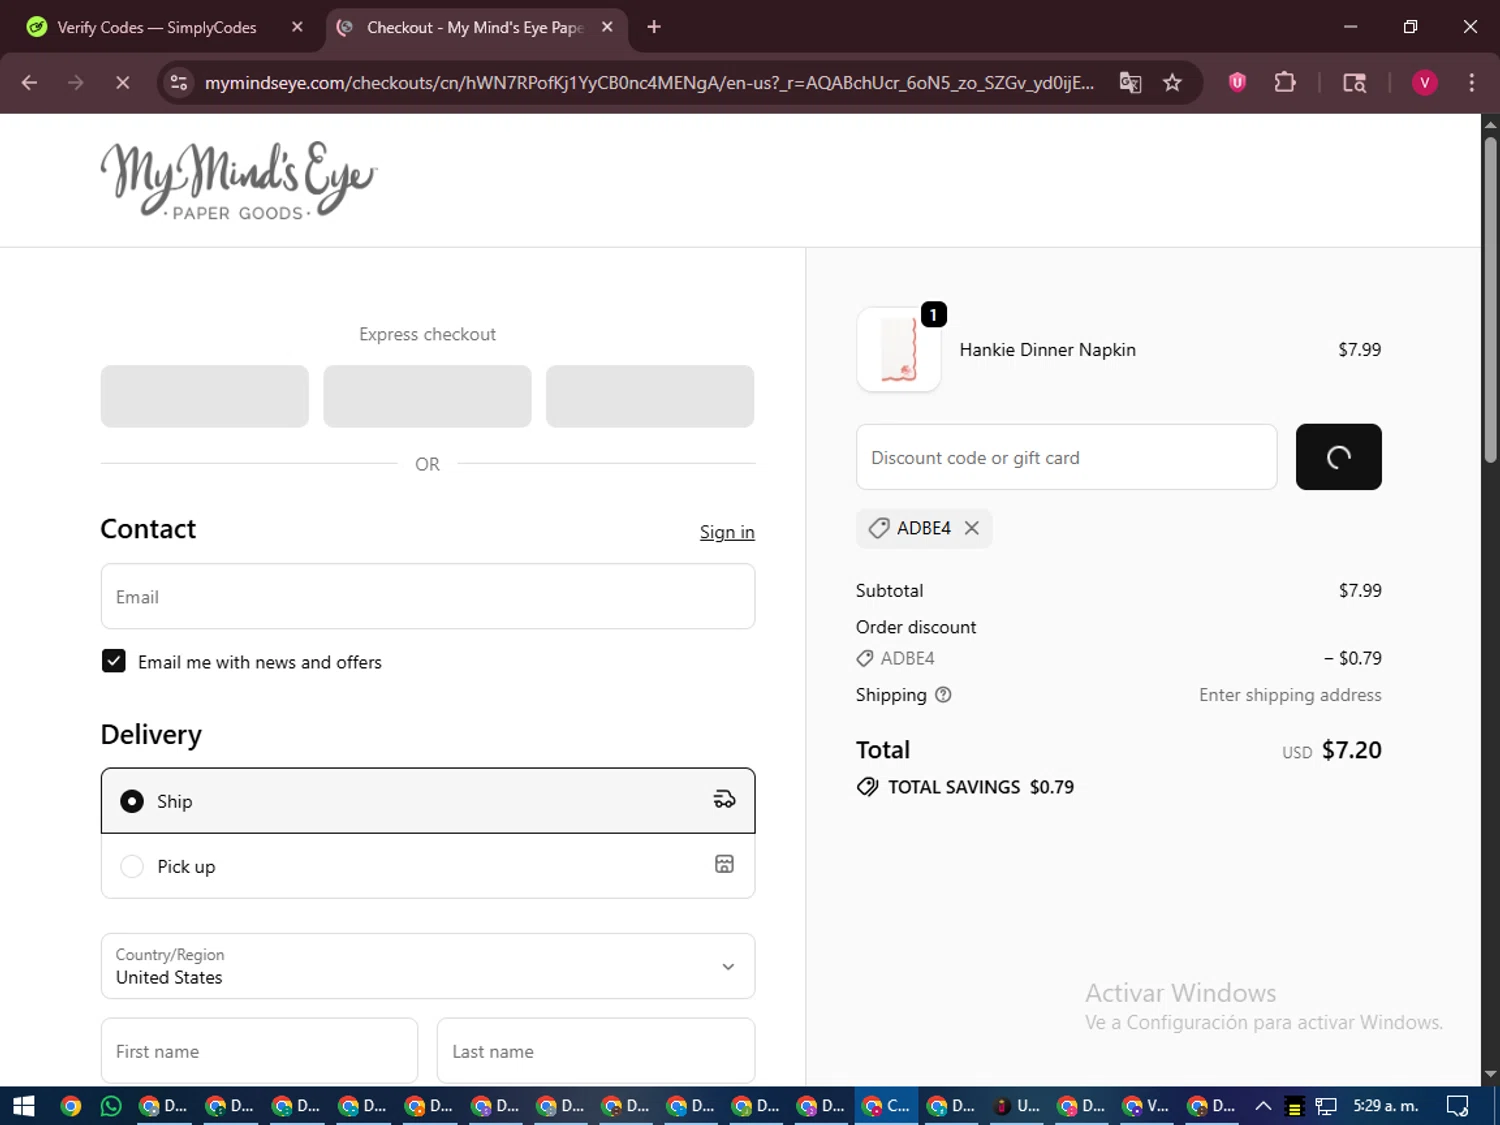
Task: Click the Ship truck icon
Action: [724, 799]
